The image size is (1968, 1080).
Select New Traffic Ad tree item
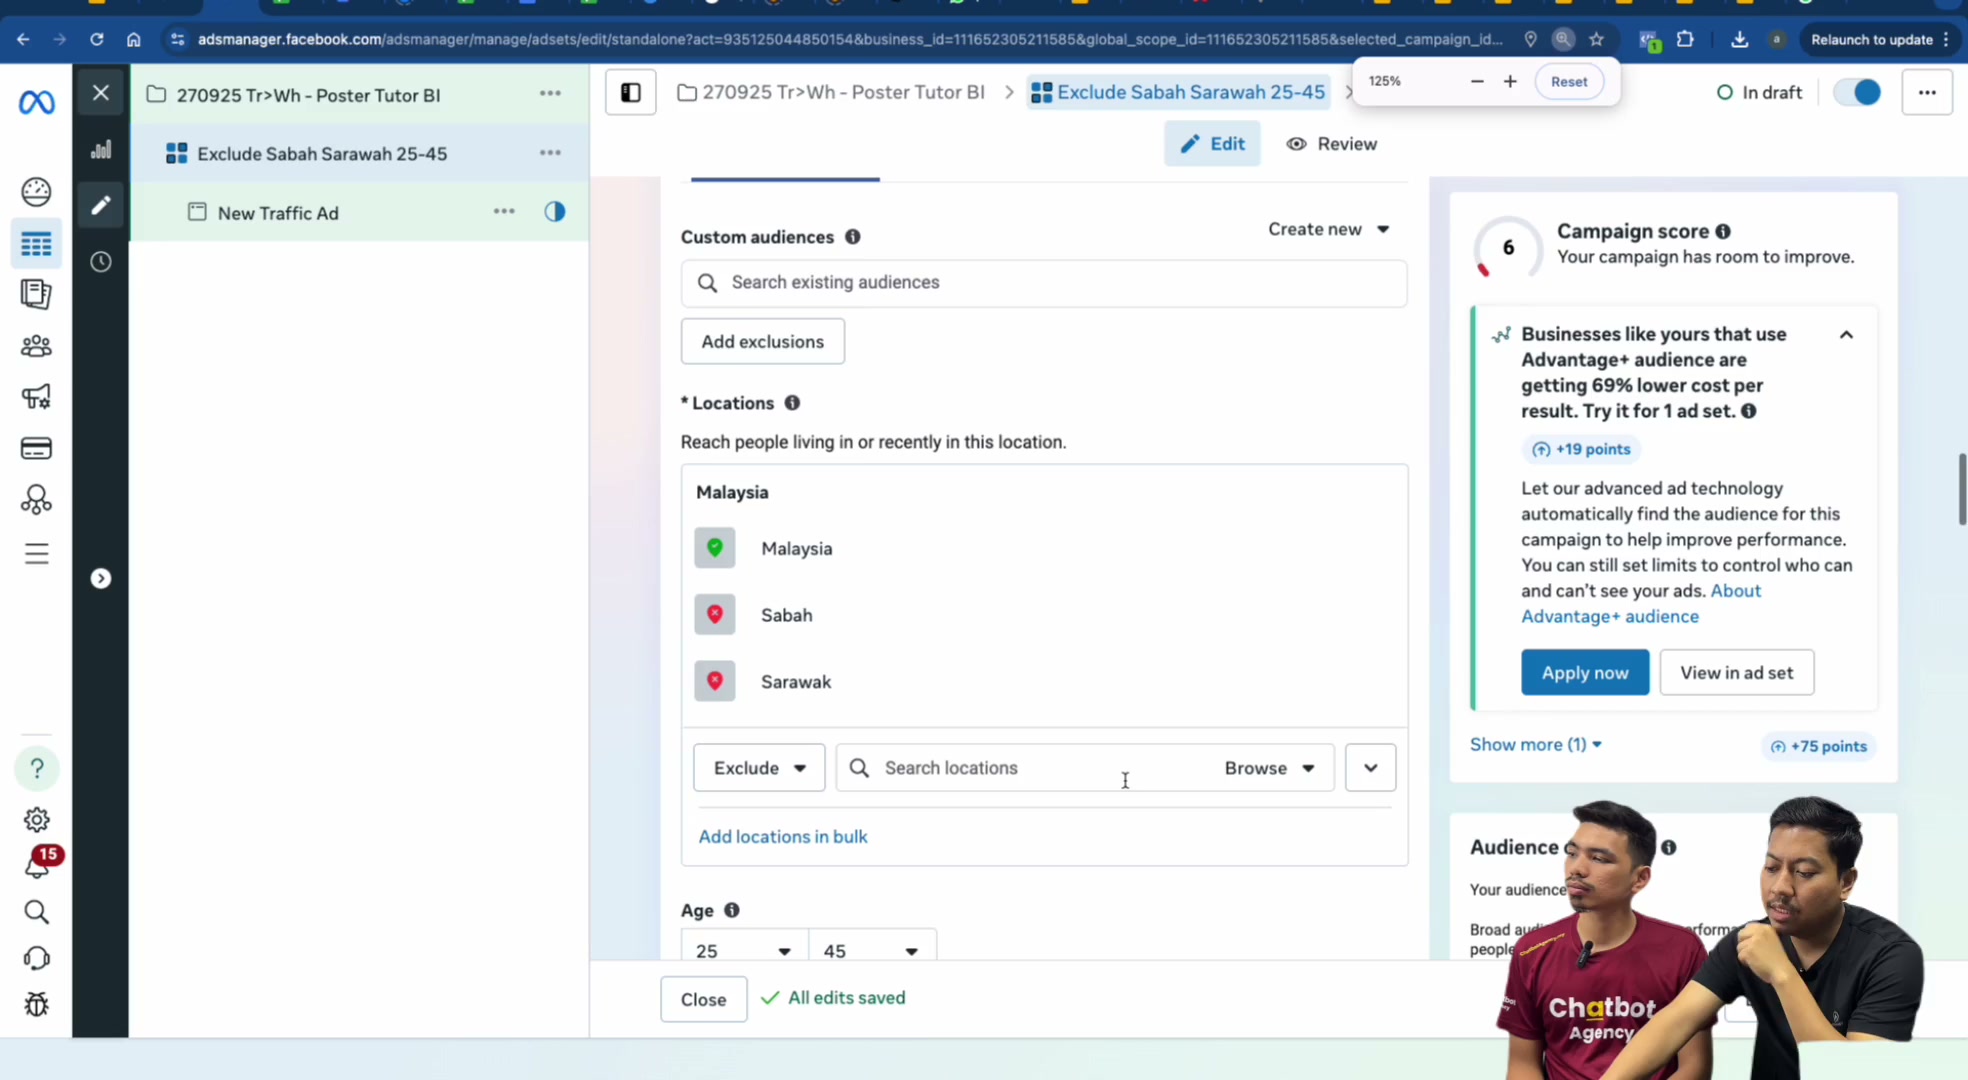tap(278, 213)
